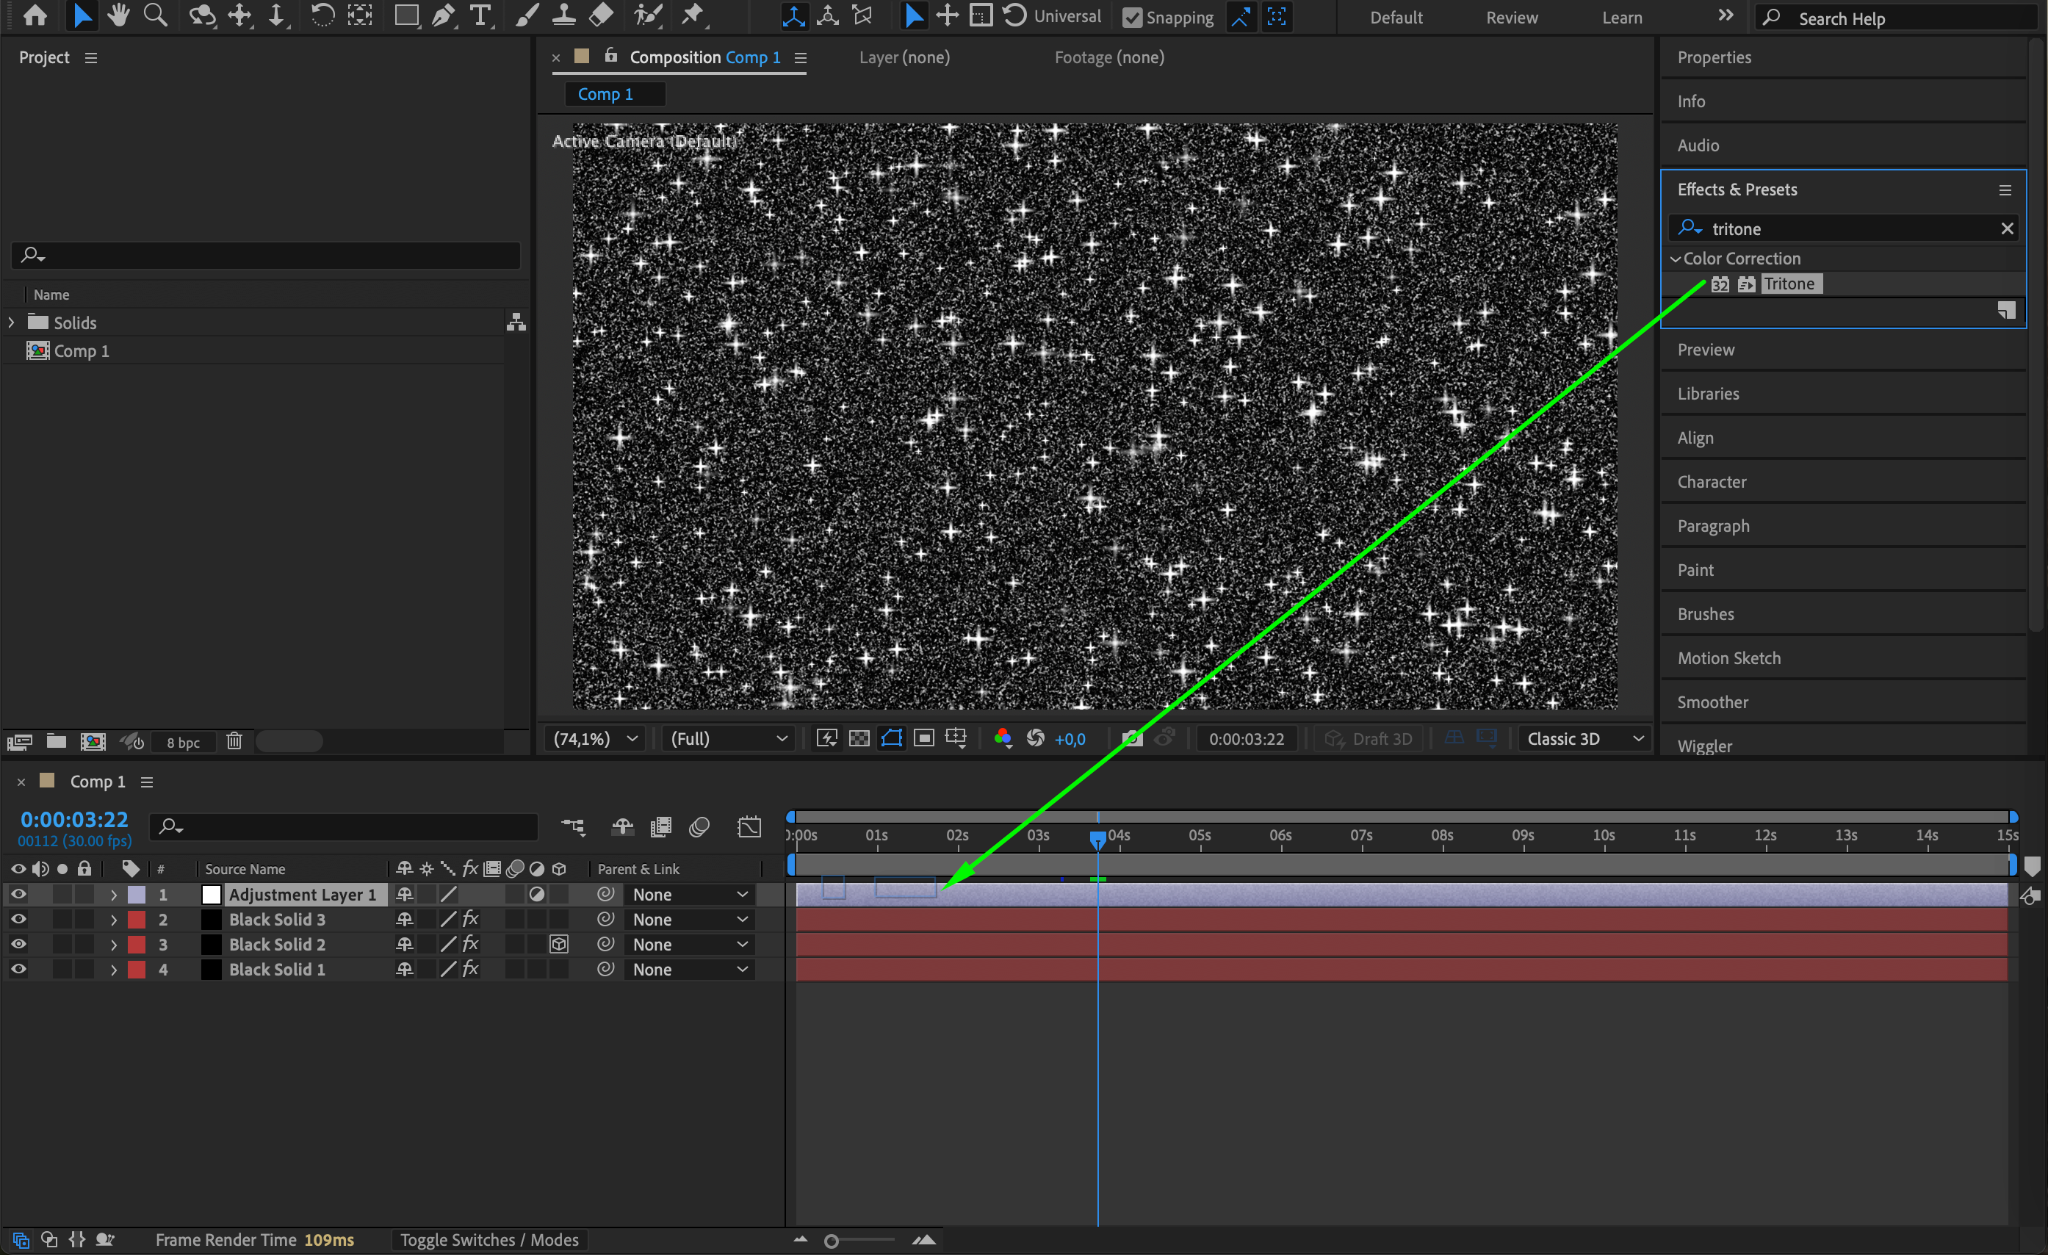Hide the Adjustment Layer 1 layer
This screenshot has width=2048, height=1255.
pyautogui.click(x=18, y=894)
